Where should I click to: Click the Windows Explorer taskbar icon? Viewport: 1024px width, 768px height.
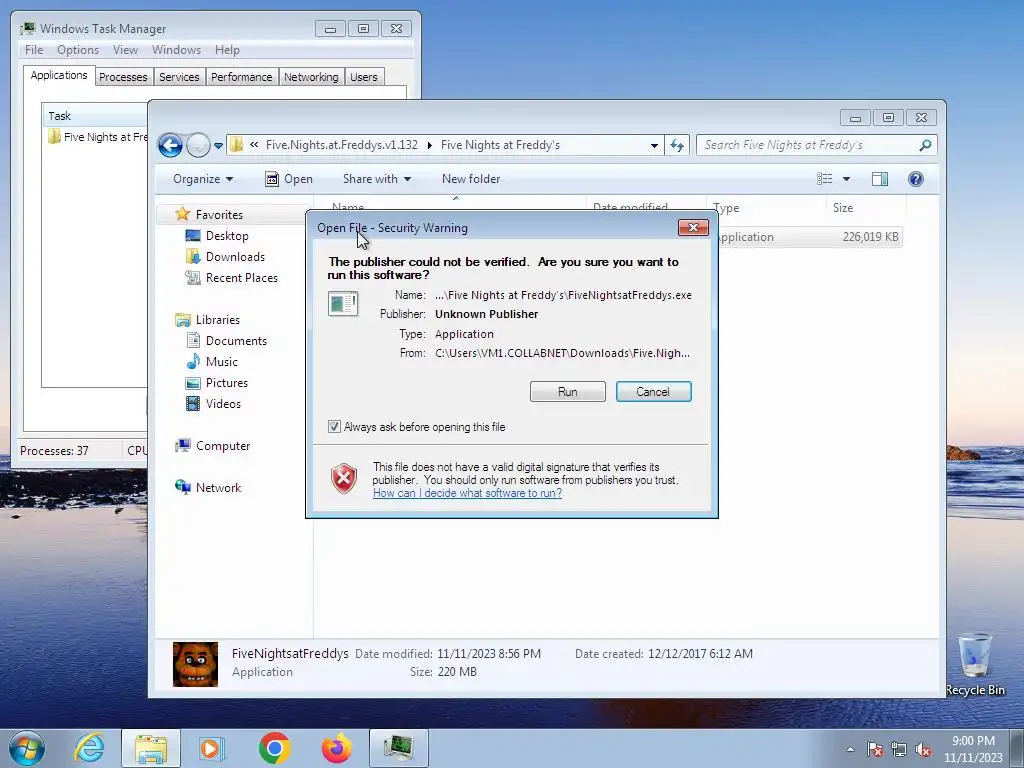pyautogui.click(x=151, y=748)
